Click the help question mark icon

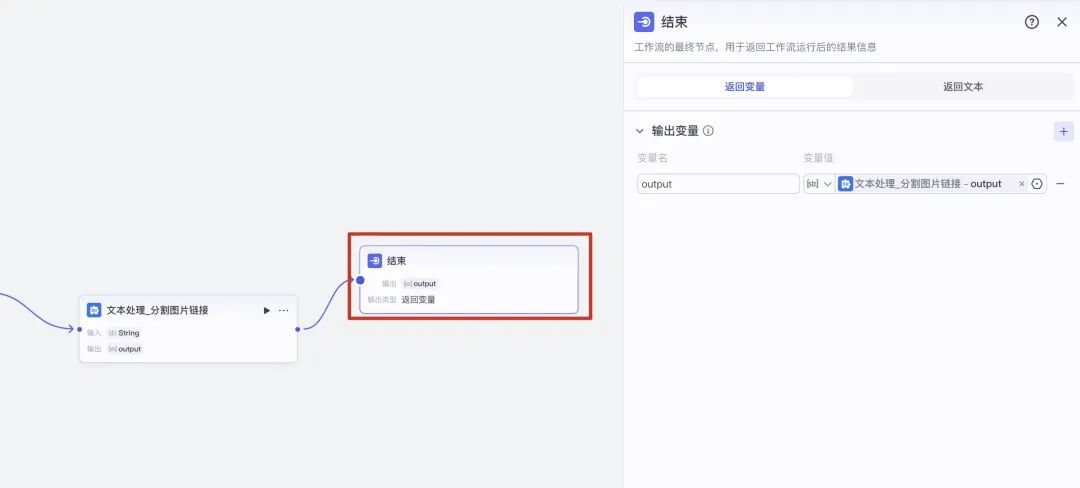(1031, 22)
